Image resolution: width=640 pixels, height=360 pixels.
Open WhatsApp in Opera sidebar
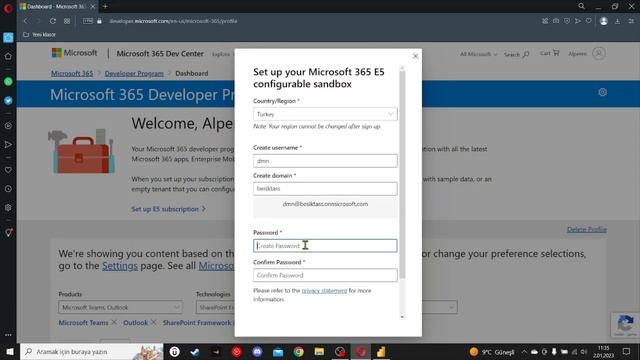pos(8,82)
